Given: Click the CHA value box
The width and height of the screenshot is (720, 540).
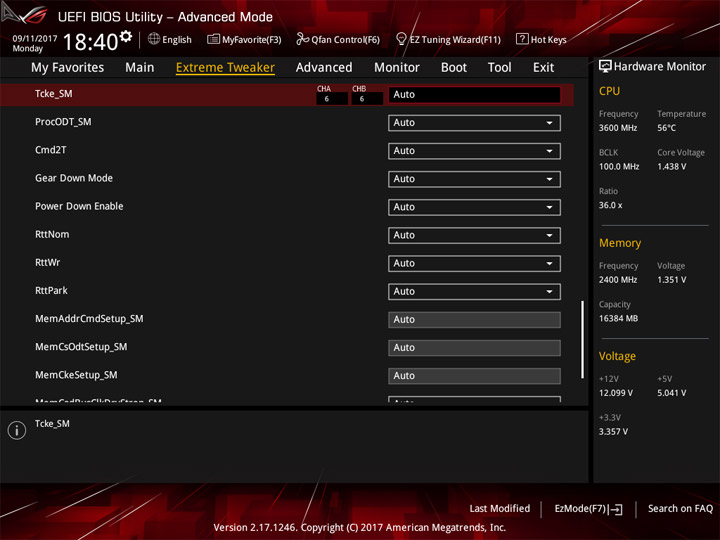Looking at the screenshot, I should [x=332, y=99].
